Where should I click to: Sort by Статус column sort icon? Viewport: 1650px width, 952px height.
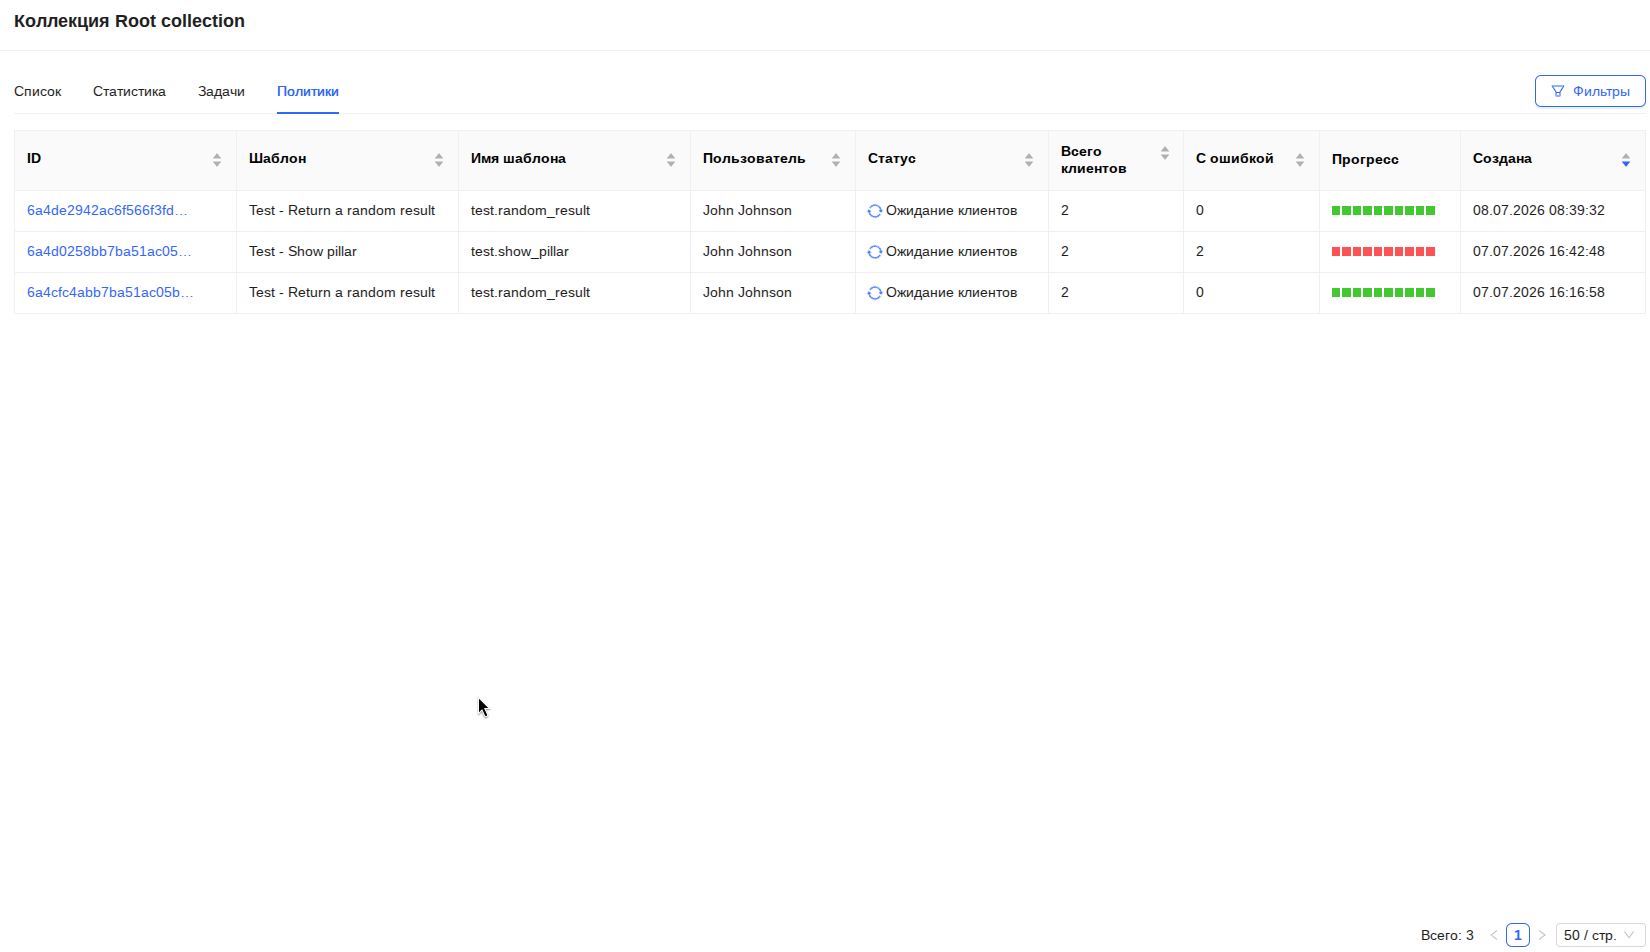click(1029, 160)
